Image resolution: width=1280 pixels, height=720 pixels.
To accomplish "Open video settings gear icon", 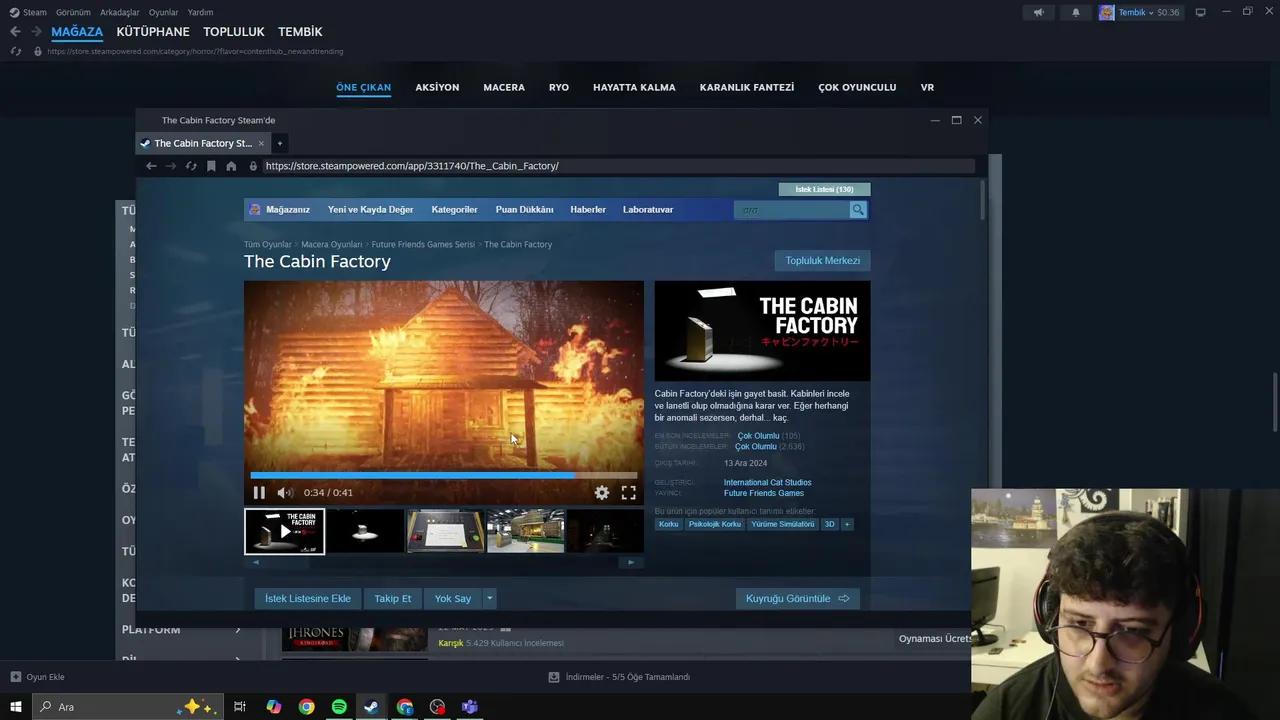I will pos(601,492).
